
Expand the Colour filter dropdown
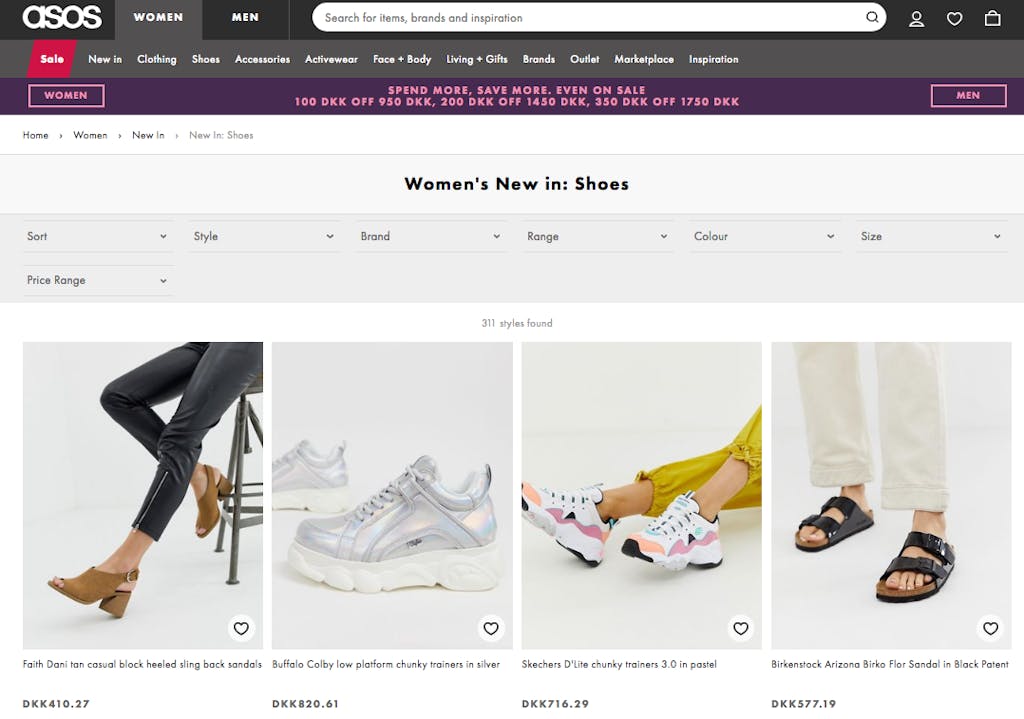(x=764, y=236)
